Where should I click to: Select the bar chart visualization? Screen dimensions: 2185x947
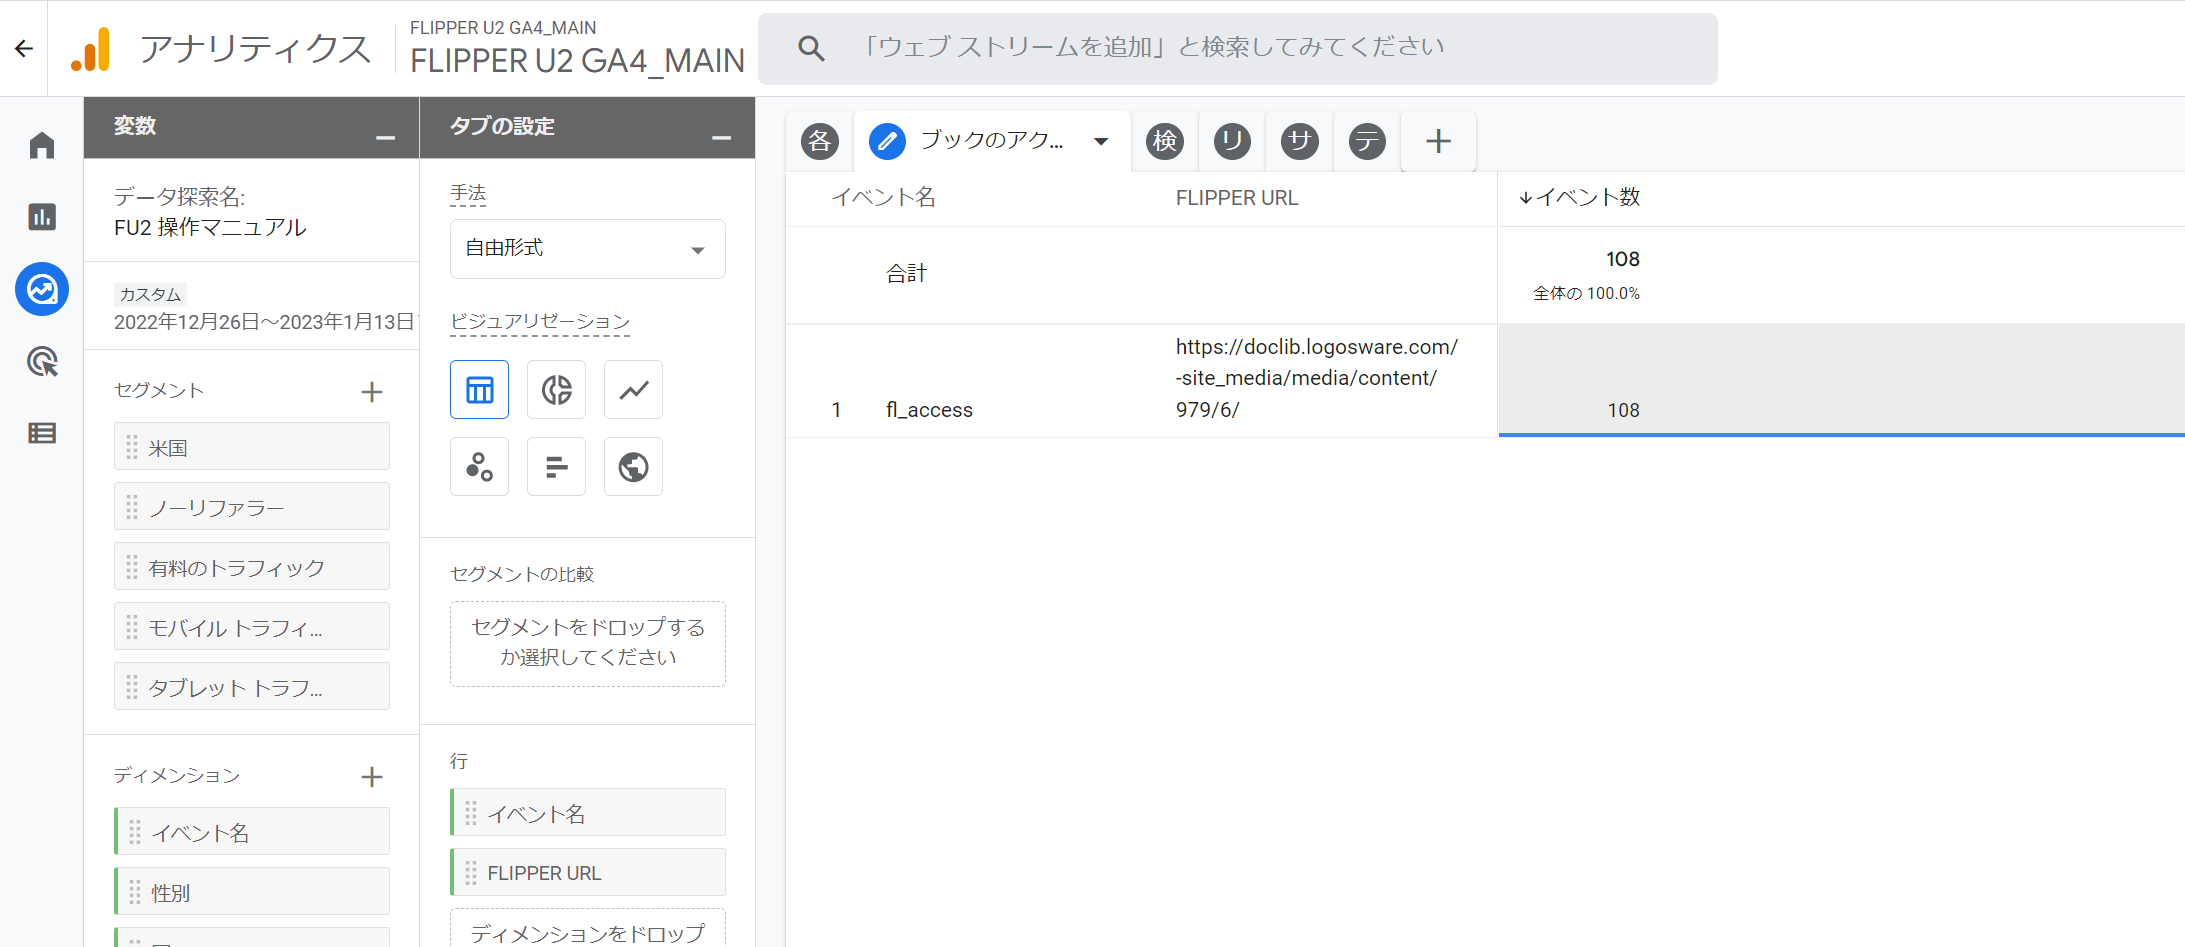point(557,467)
